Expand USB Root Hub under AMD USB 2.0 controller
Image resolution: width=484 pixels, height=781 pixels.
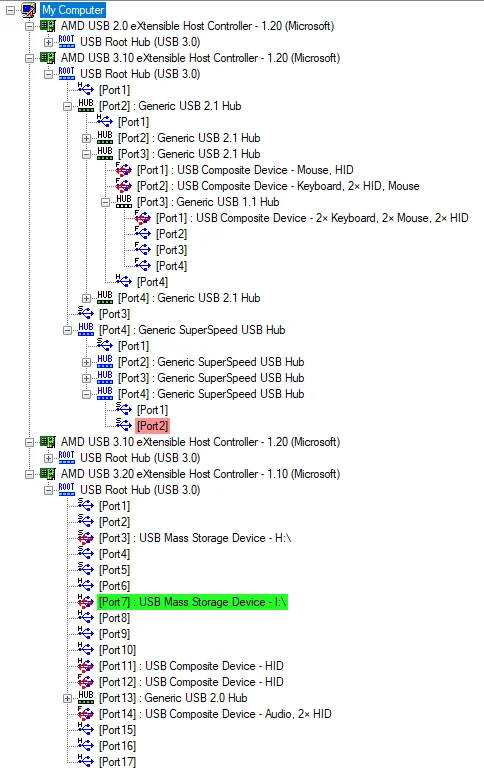click(x=48, y=42)
